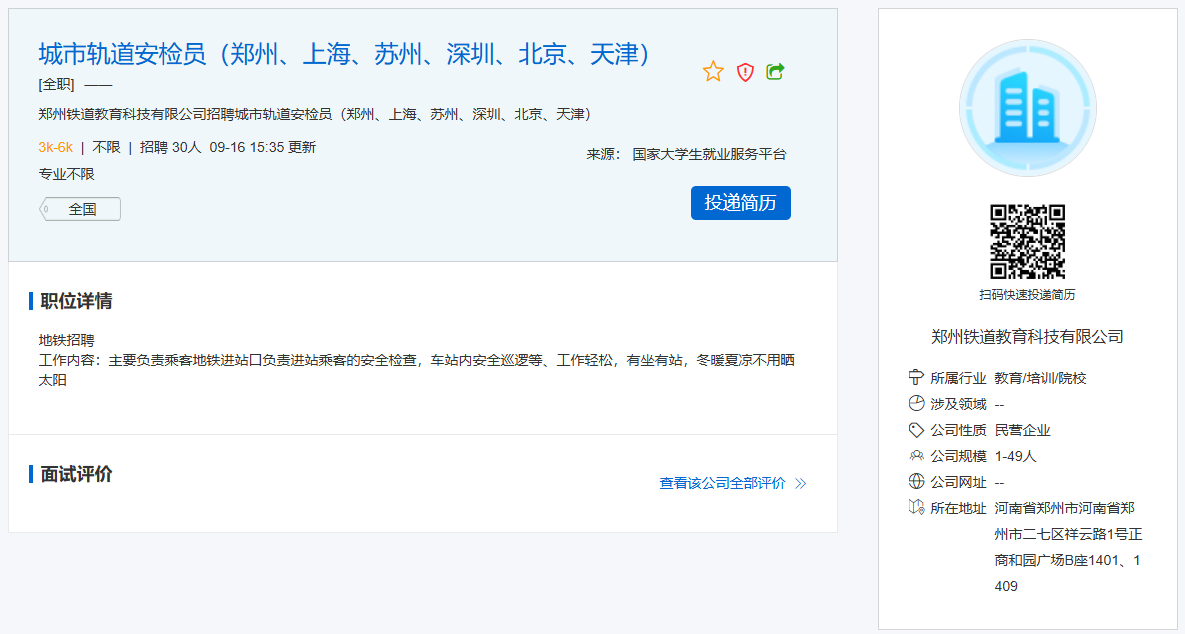Click the company building logo thumbnail
Viewport: 1185px width, 634px height.
pyautogui.click(x=1027, y=108)
